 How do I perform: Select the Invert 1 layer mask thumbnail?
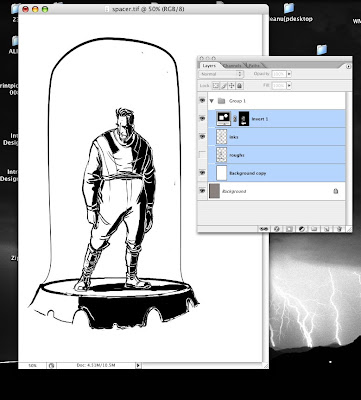tap(244, 119)
